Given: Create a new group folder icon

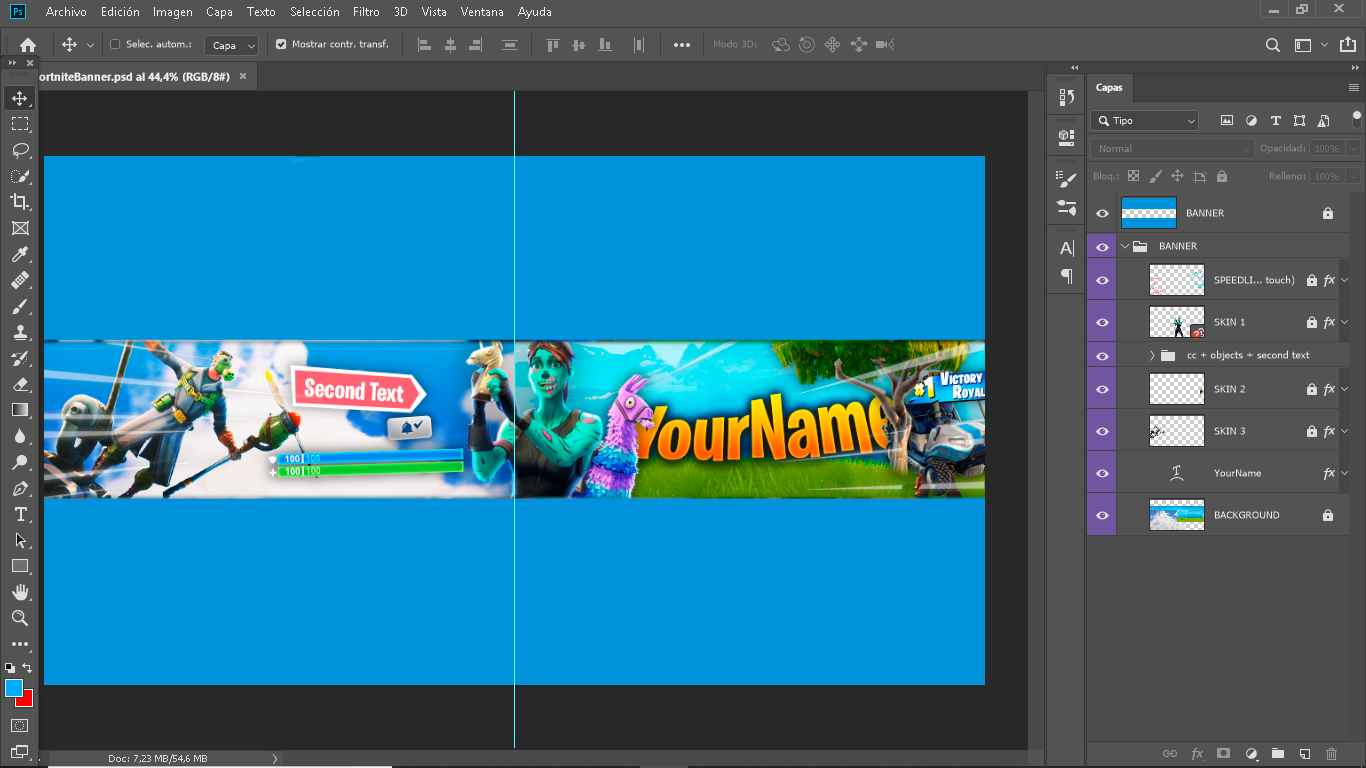Looking at the screenshot, I should [x=1277, y=753].
